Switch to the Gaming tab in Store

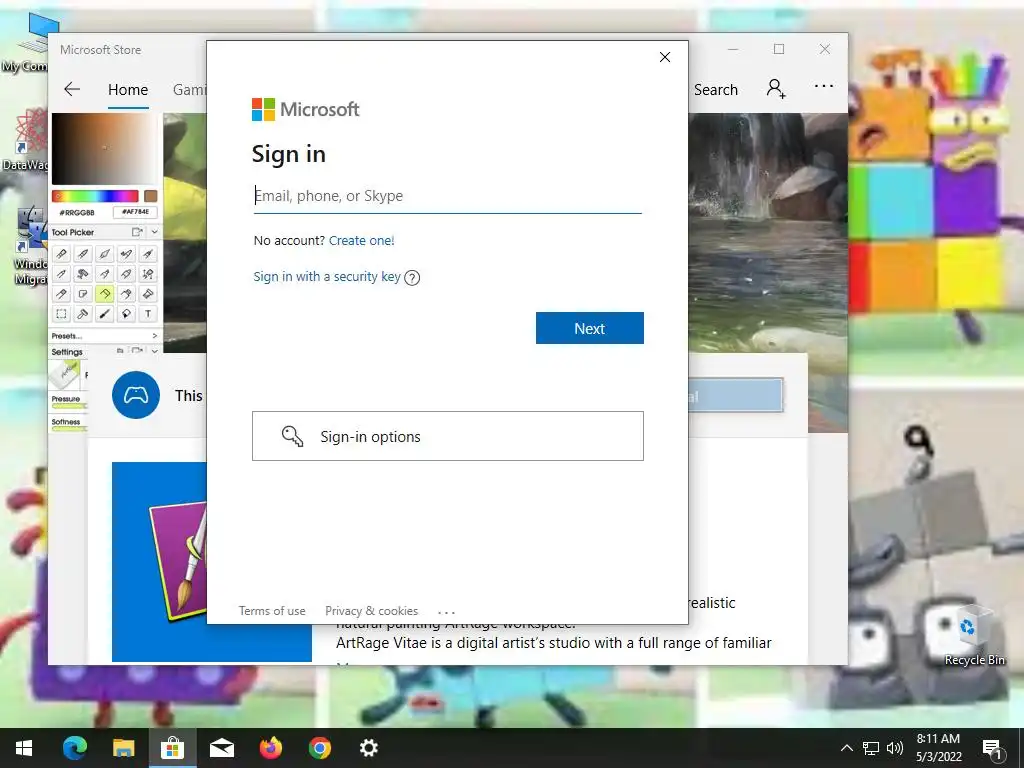coord(189,90)
